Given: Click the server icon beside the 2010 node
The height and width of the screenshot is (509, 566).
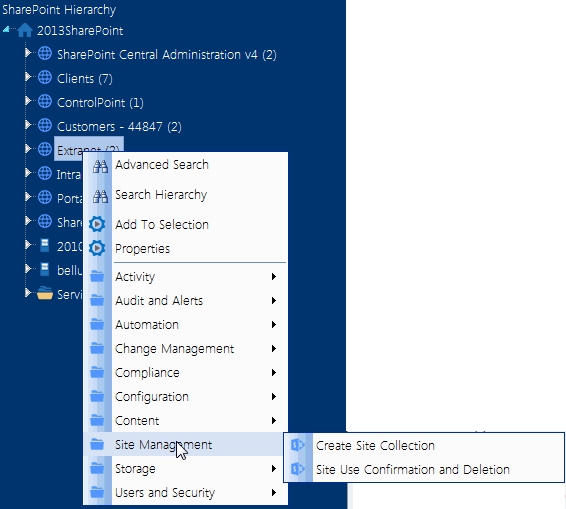Looking at the screenshot, I should [x=44, y=245].
